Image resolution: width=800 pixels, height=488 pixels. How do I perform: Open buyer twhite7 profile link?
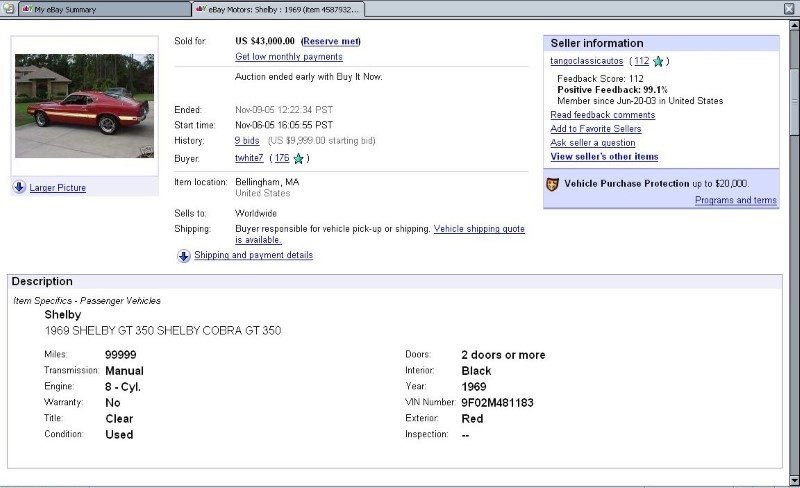[249, 158]
